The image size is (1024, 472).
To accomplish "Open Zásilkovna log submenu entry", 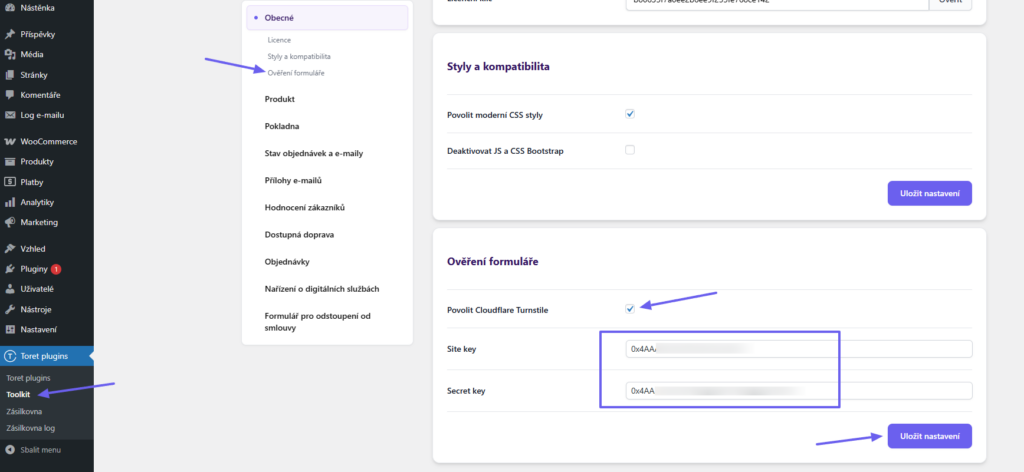I will pyautogui.click(x=30, y=428).
